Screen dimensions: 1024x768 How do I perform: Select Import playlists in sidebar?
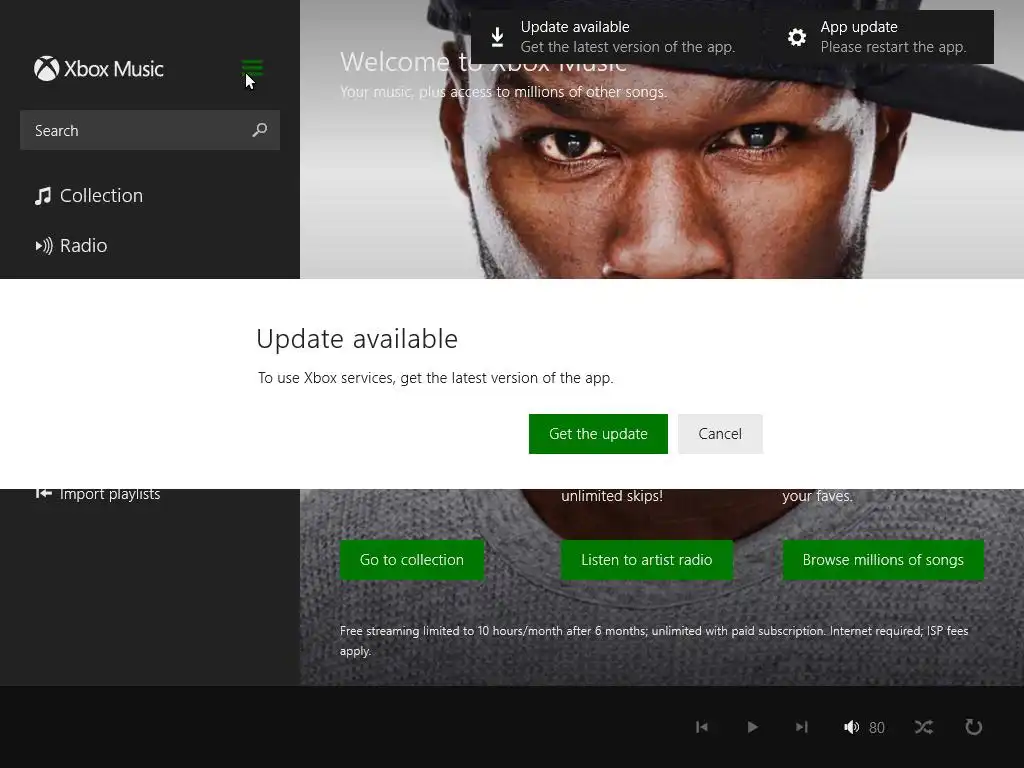[x=97, y=494]
